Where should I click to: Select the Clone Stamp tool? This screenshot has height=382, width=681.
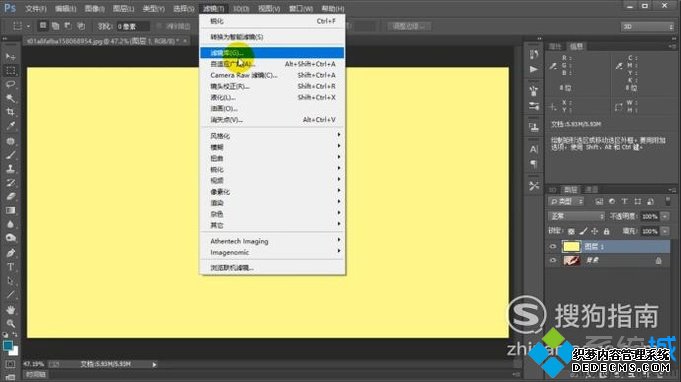click(10, 169)
